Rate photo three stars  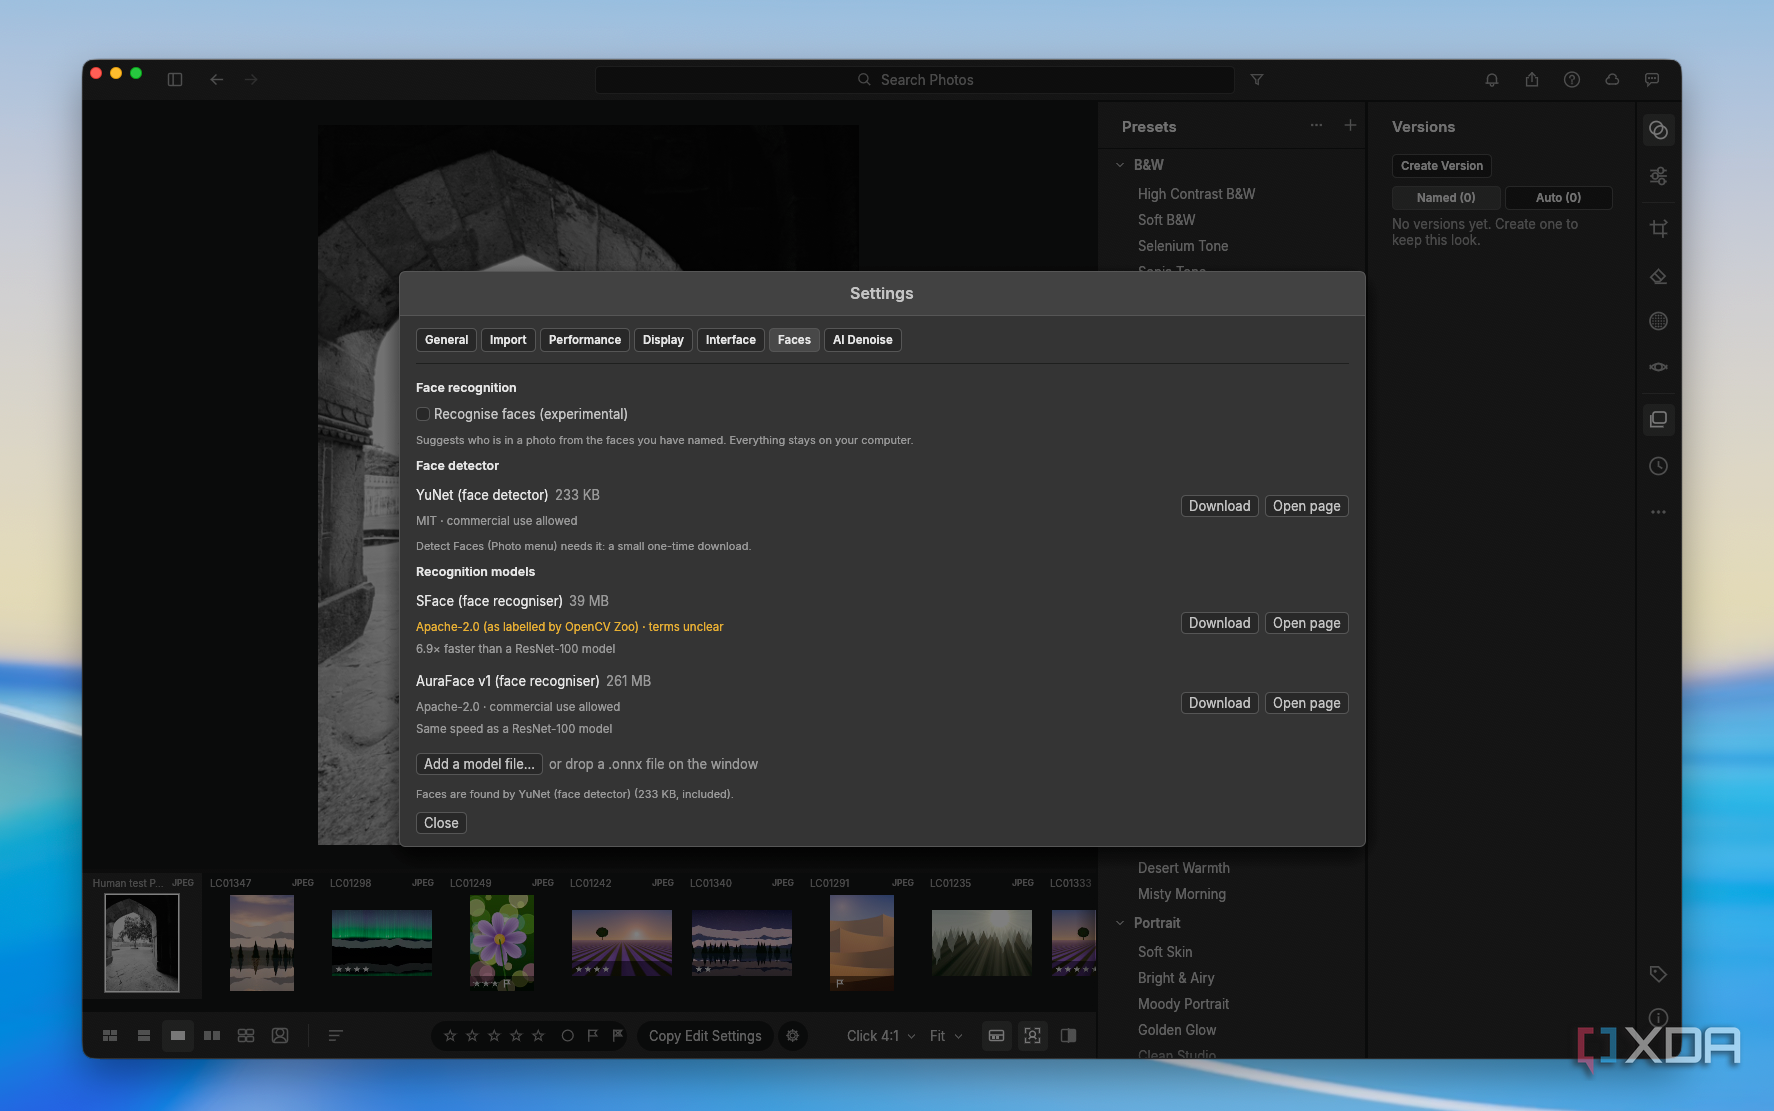[x=494, y=1036]
